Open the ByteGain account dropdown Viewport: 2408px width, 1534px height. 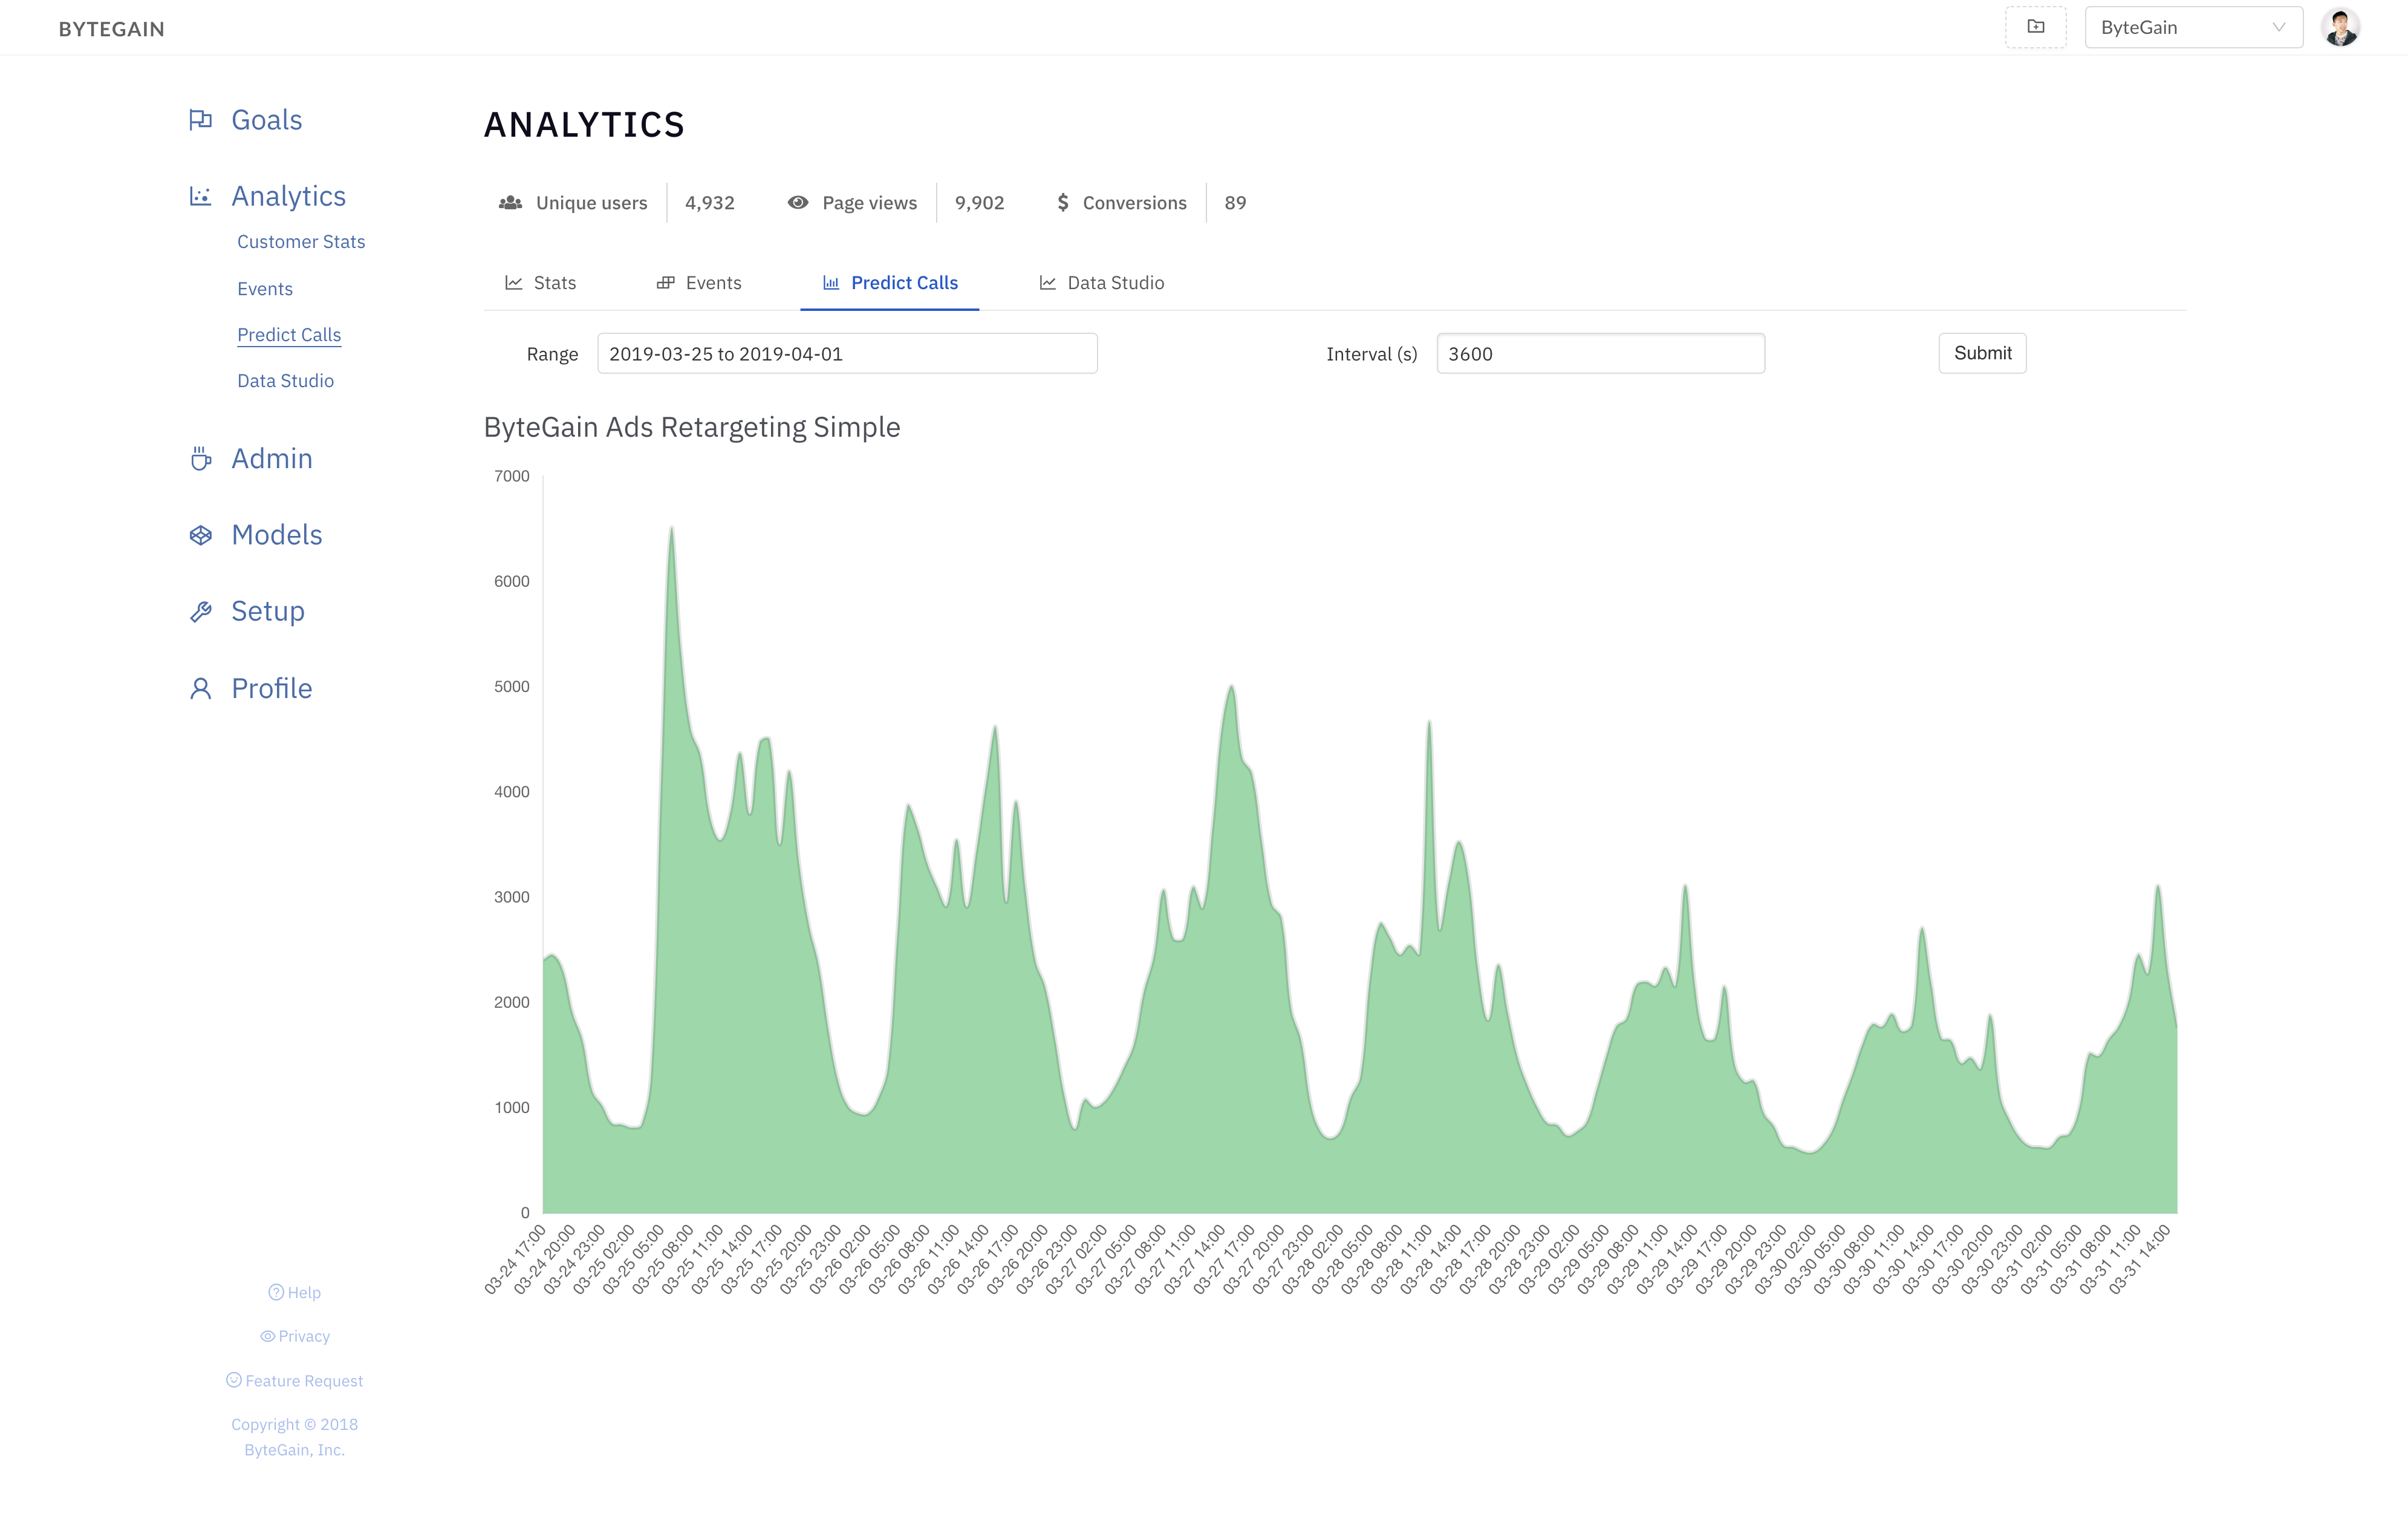[2192, 27]
